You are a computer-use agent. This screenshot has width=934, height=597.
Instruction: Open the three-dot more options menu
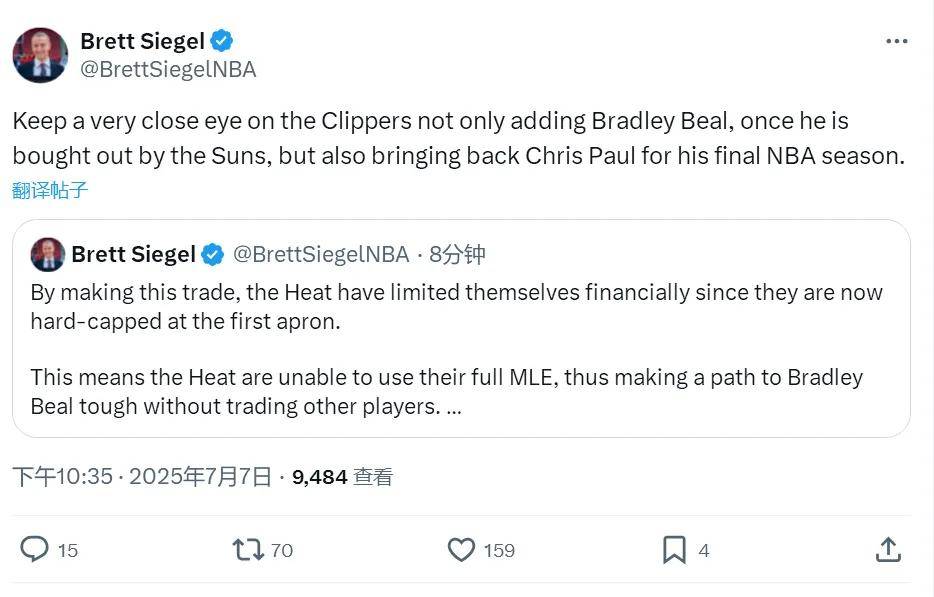coord(897,42)
